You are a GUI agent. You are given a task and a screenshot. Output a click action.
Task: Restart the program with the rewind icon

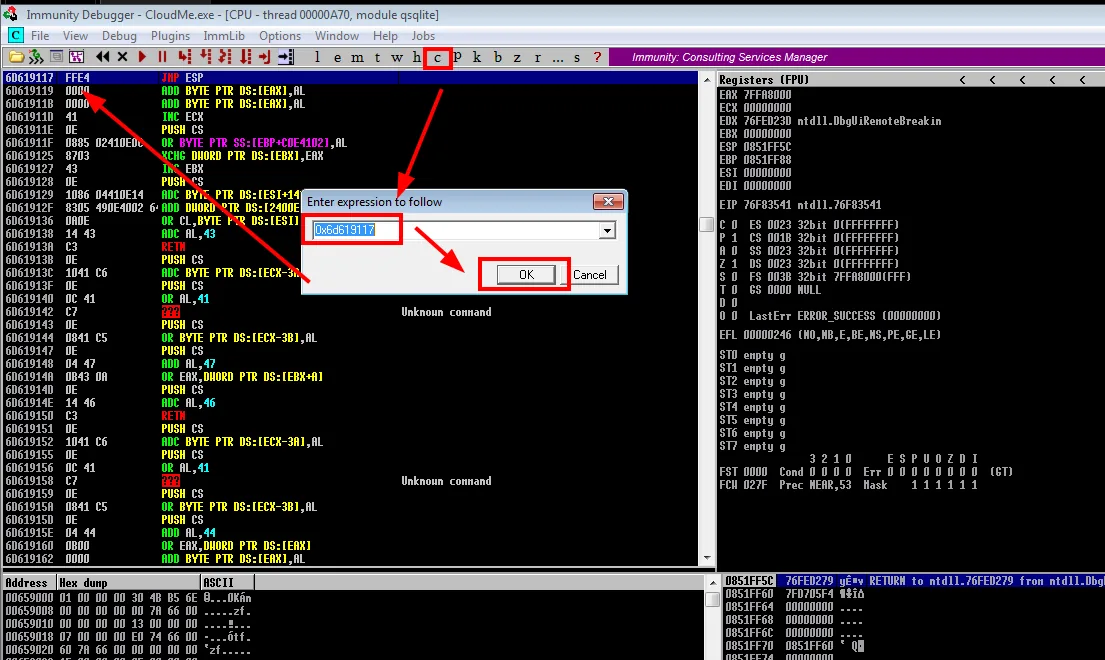tap(103, 57)
